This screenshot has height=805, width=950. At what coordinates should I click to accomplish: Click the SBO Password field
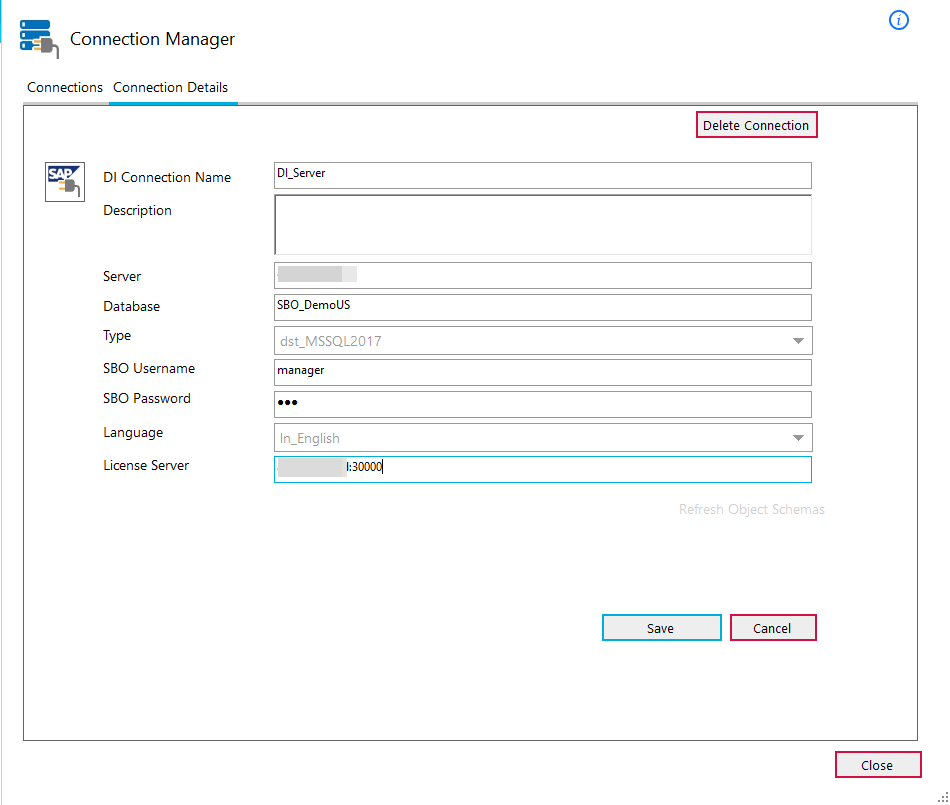(x=543, y=405)
